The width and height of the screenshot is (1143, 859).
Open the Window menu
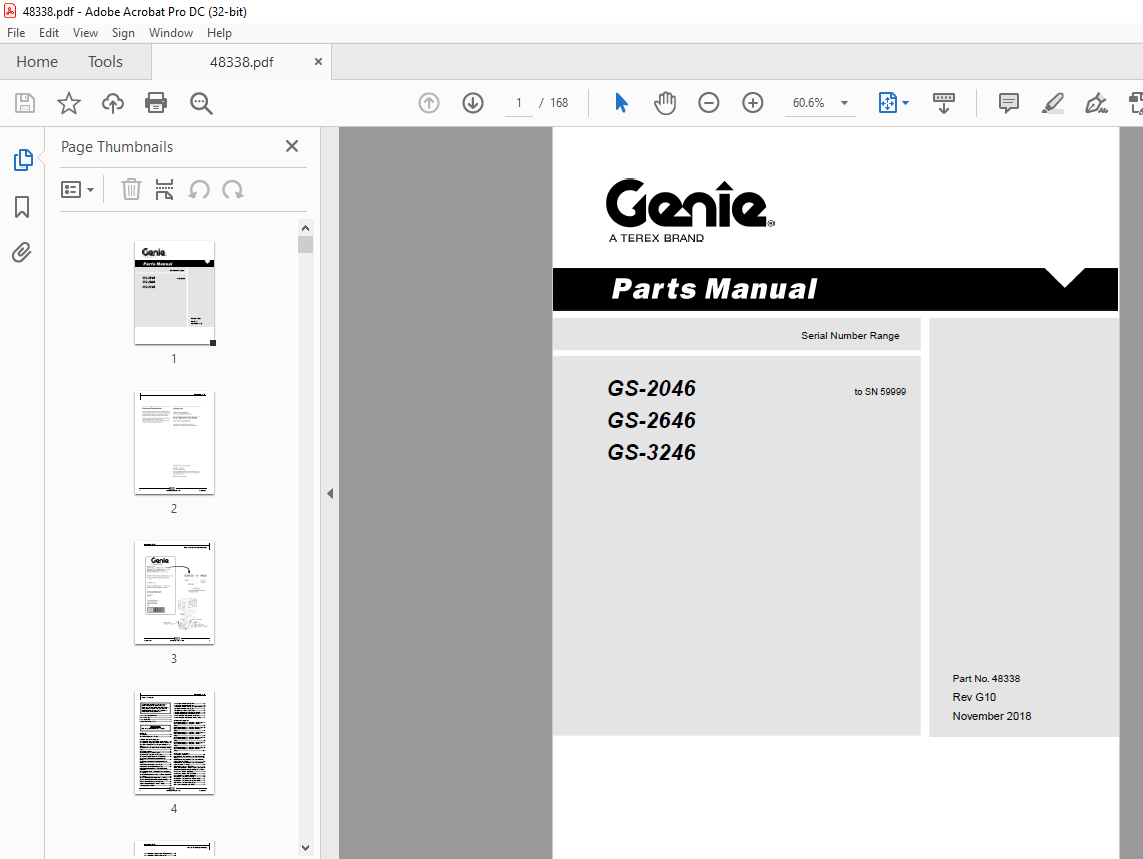(x=171, y=33)
